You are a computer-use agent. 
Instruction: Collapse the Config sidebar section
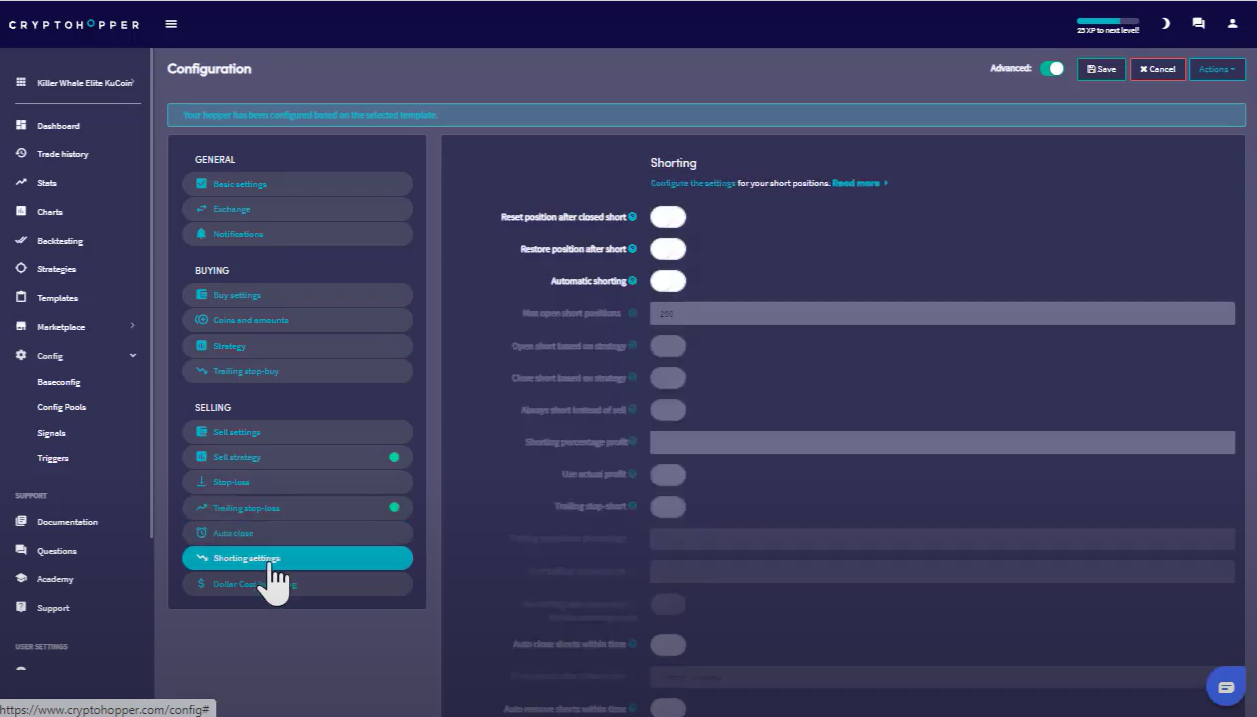(x=132, y=356)
